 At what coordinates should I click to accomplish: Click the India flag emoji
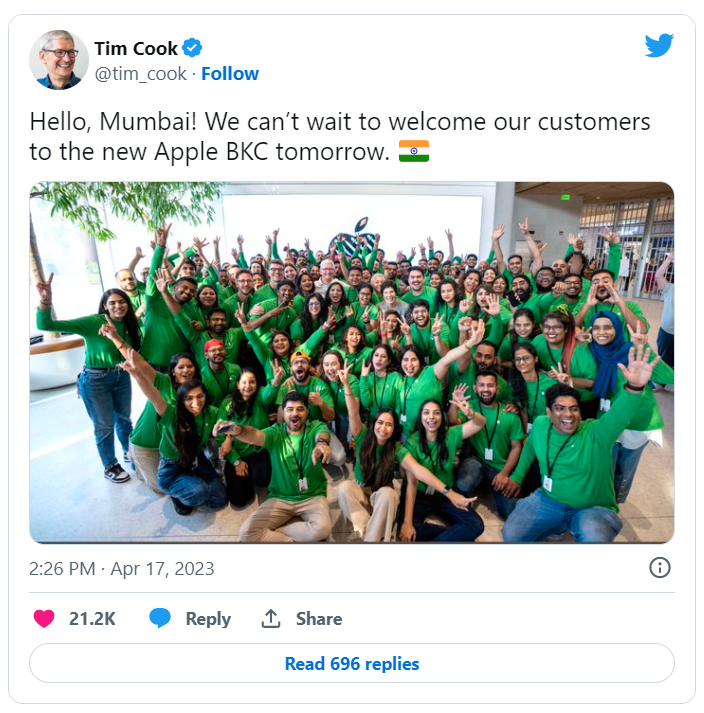[414, 151]
